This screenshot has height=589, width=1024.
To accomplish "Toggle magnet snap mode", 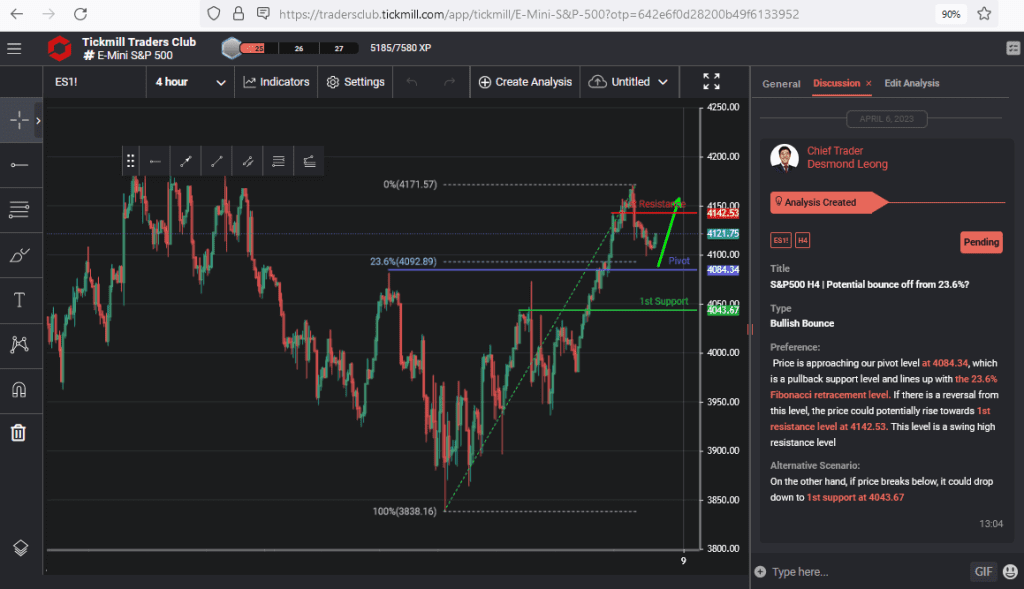I will pyautogui.click(x=20, y=390).
